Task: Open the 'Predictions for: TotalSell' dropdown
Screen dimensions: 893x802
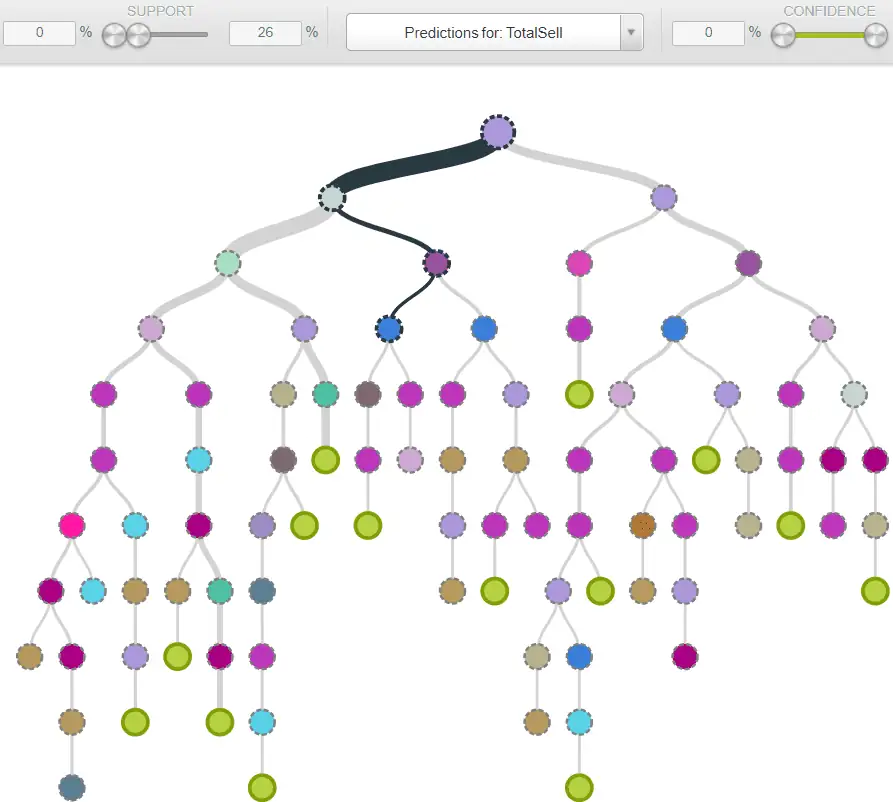Action: (494, 32)
